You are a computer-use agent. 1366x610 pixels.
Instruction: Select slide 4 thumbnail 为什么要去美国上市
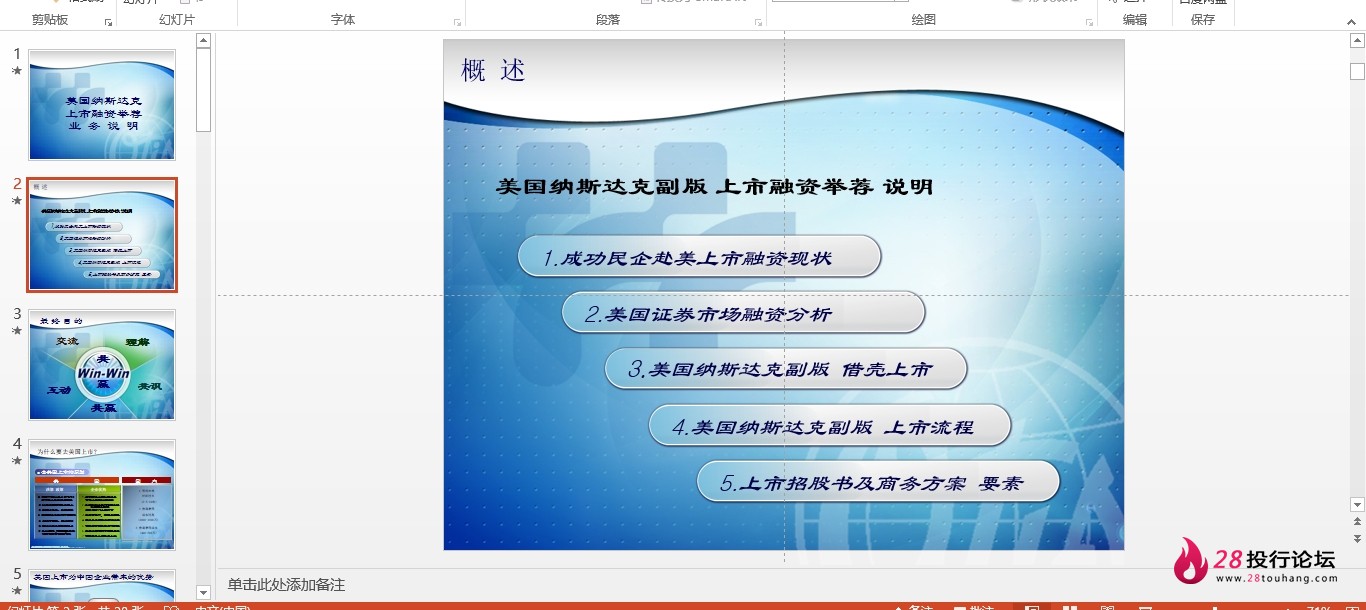[102, 495]
